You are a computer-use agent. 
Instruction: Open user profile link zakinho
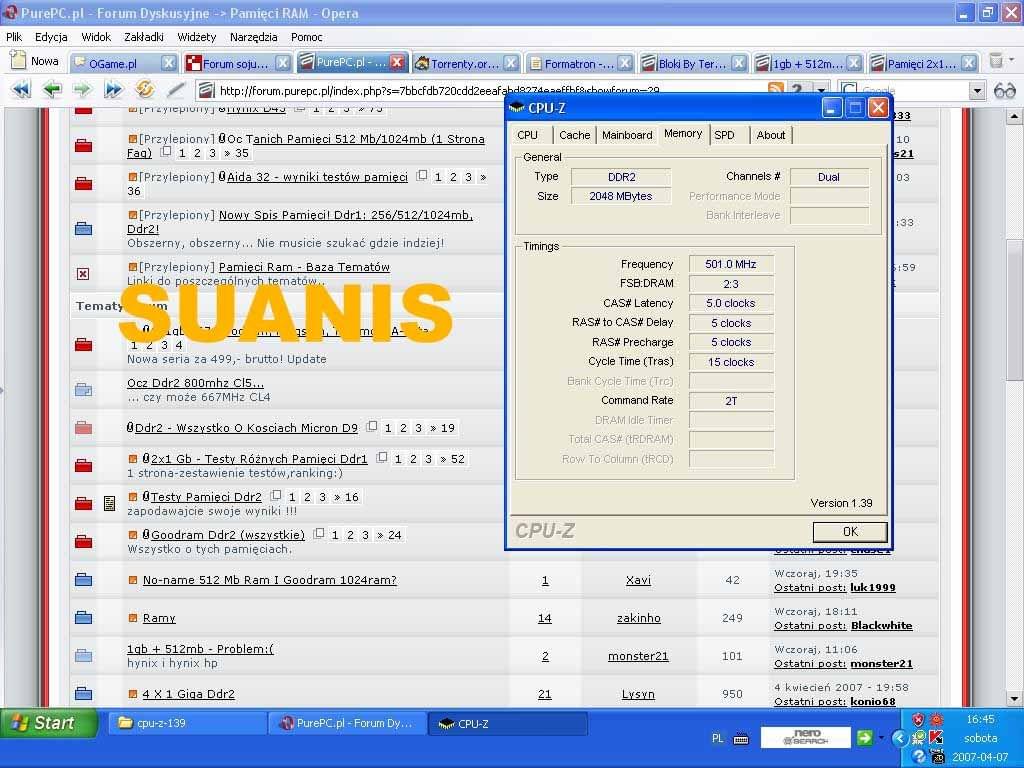[639, 618]
